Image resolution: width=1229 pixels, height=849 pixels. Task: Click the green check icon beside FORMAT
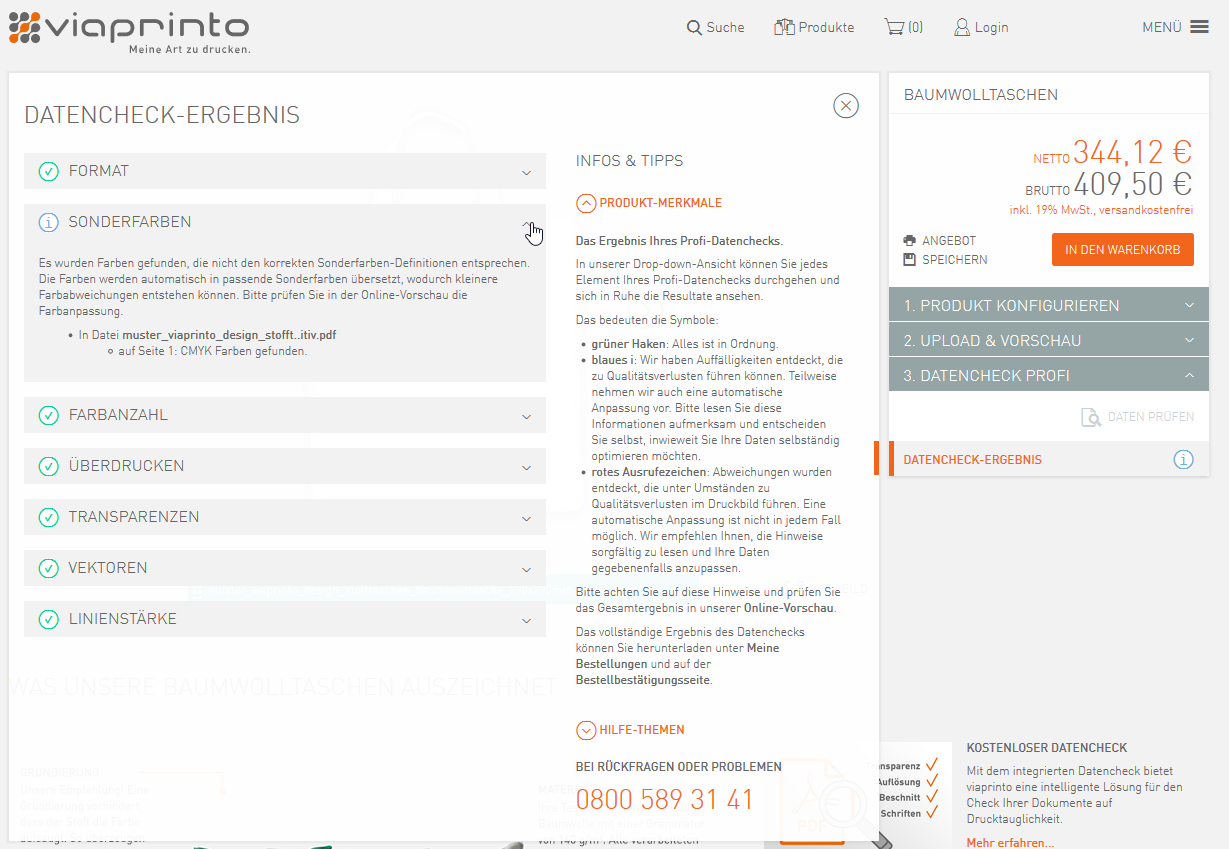coord(48,171)
